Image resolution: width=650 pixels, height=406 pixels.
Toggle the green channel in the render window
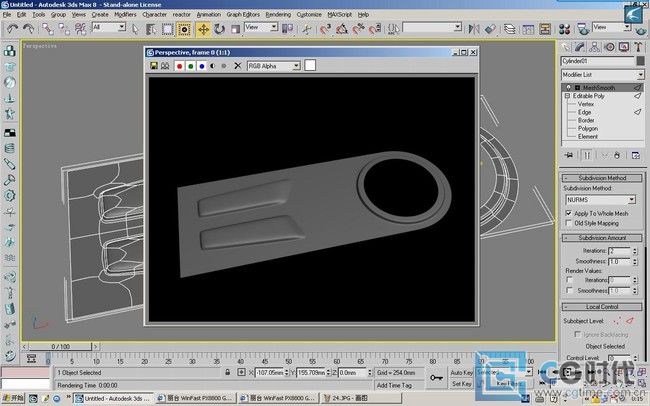[x=191, y=66]
